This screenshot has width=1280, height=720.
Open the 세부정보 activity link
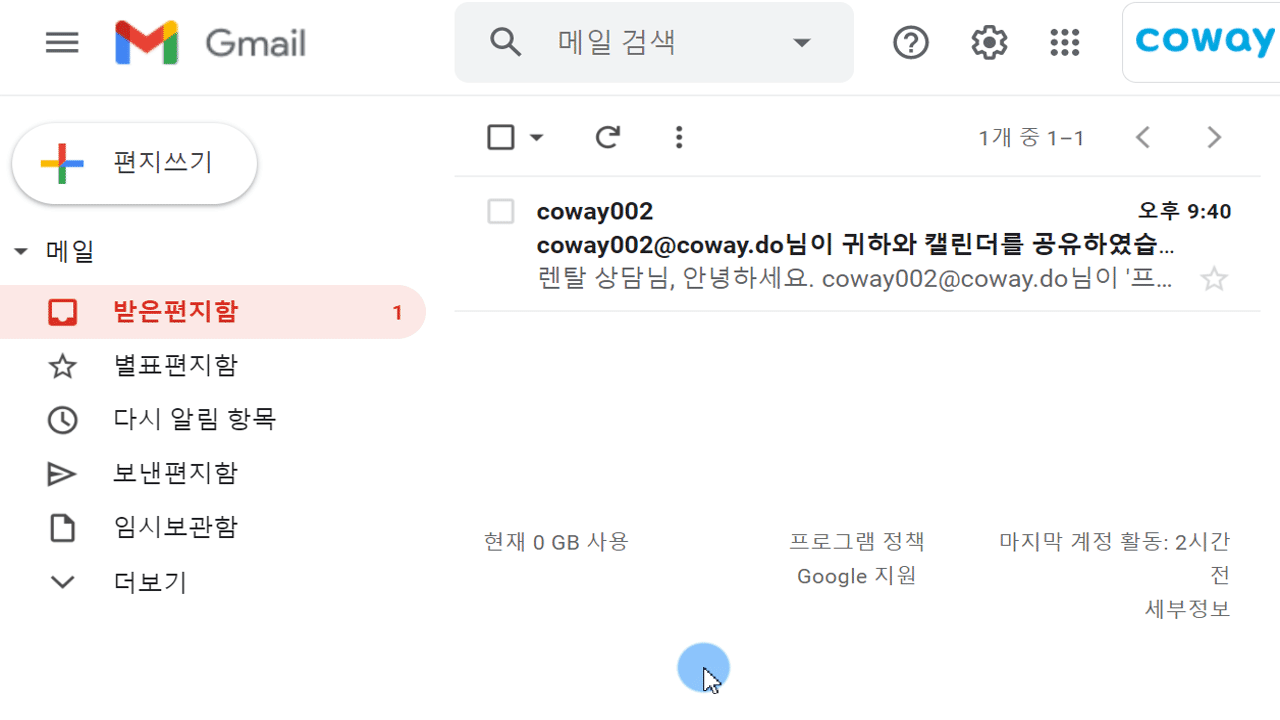pos(1187,608)
